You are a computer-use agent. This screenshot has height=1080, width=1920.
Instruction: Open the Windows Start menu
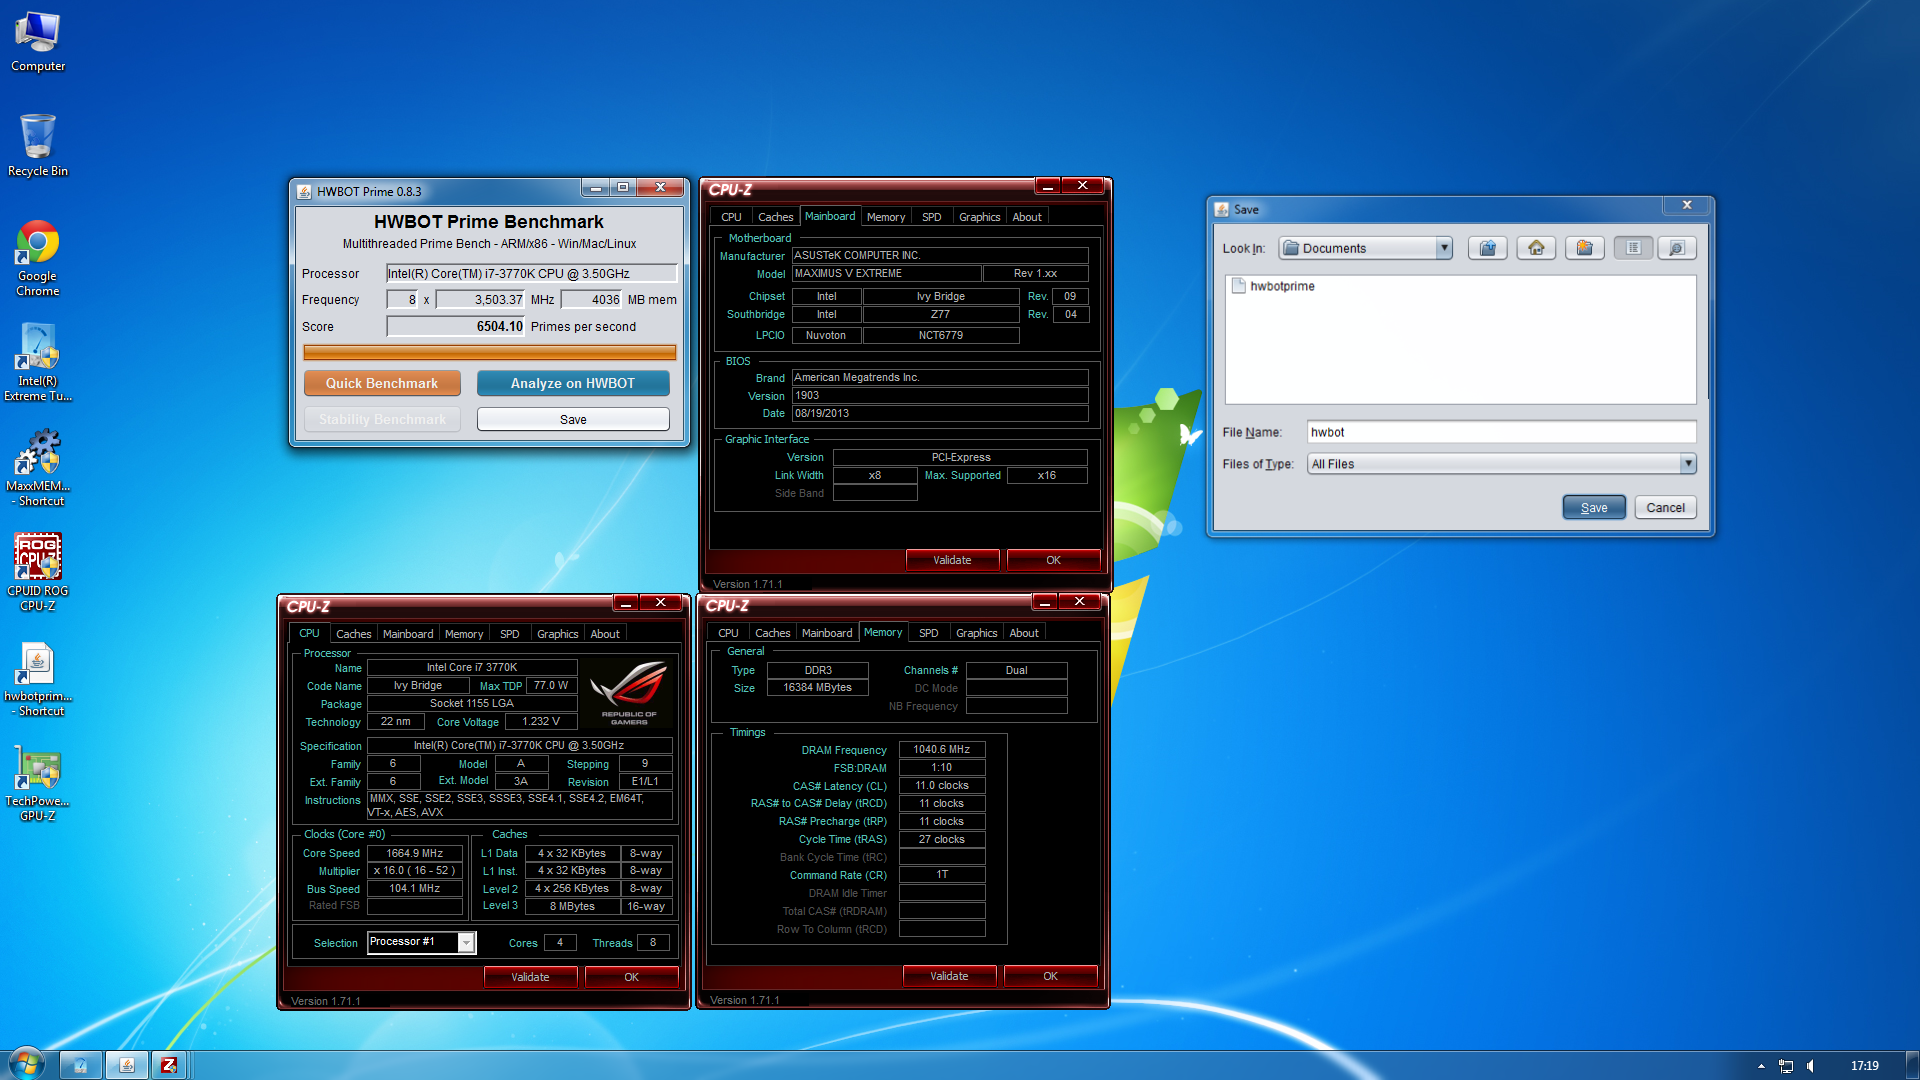tap(26, 1065)
